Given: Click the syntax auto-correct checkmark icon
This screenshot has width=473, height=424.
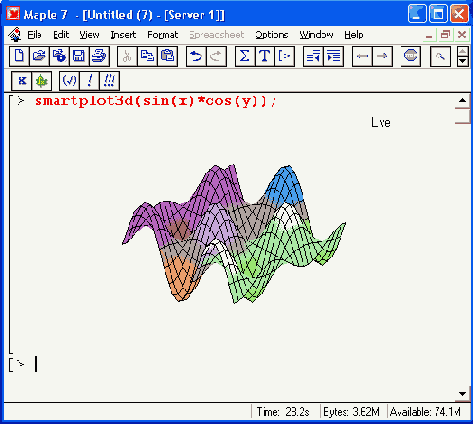Looking at the screenshot, I should click(69, 81).
